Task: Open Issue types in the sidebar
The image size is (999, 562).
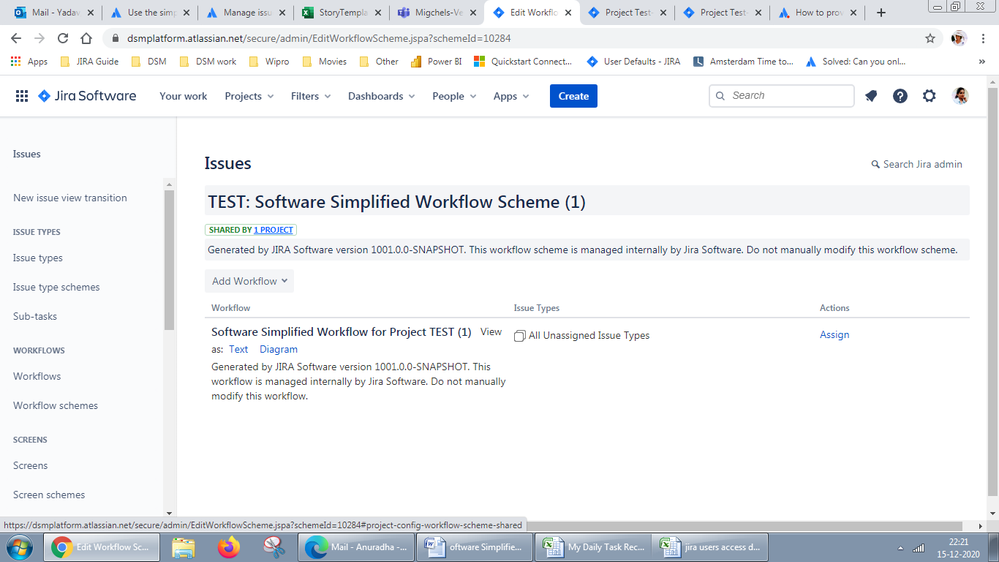Action: [38, 257]
